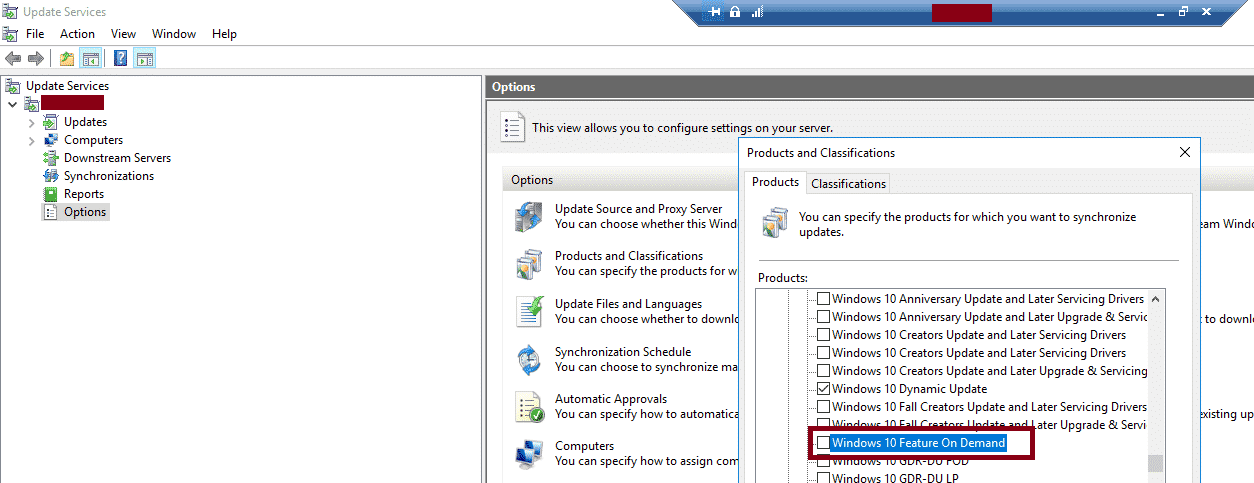Click the signal strength icon on connection bar
1254x483 pixels.
[x=757, y=12]
